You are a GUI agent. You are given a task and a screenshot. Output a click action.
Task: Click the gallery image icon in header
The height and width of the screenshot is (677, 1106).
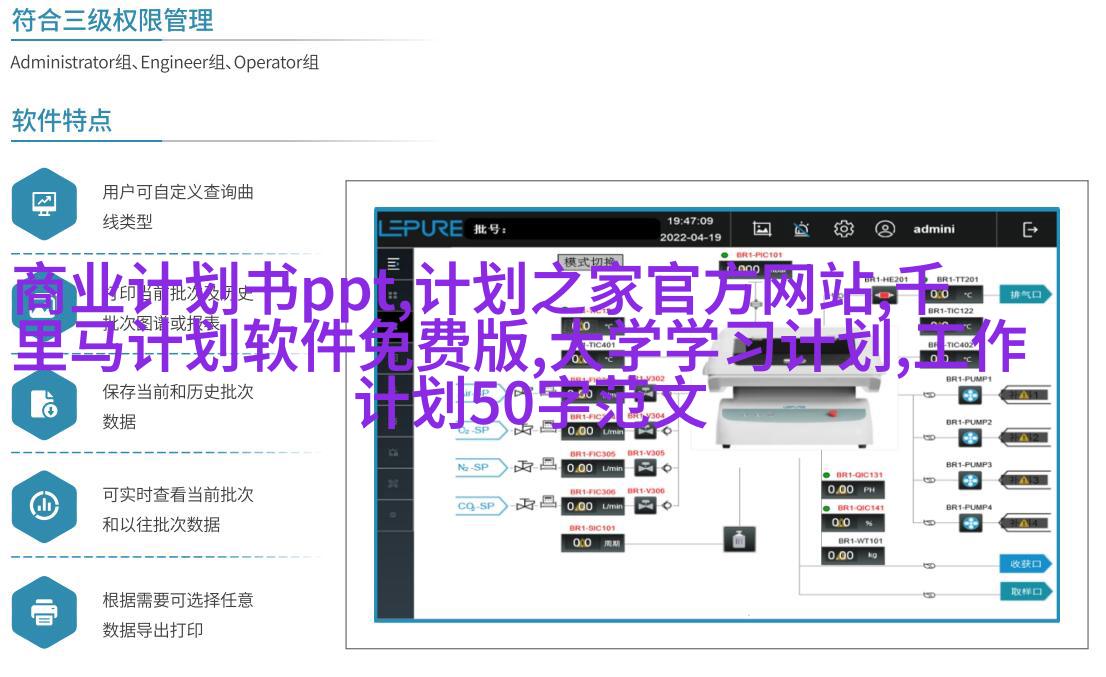pyautogui.click(x=762, y=229)
